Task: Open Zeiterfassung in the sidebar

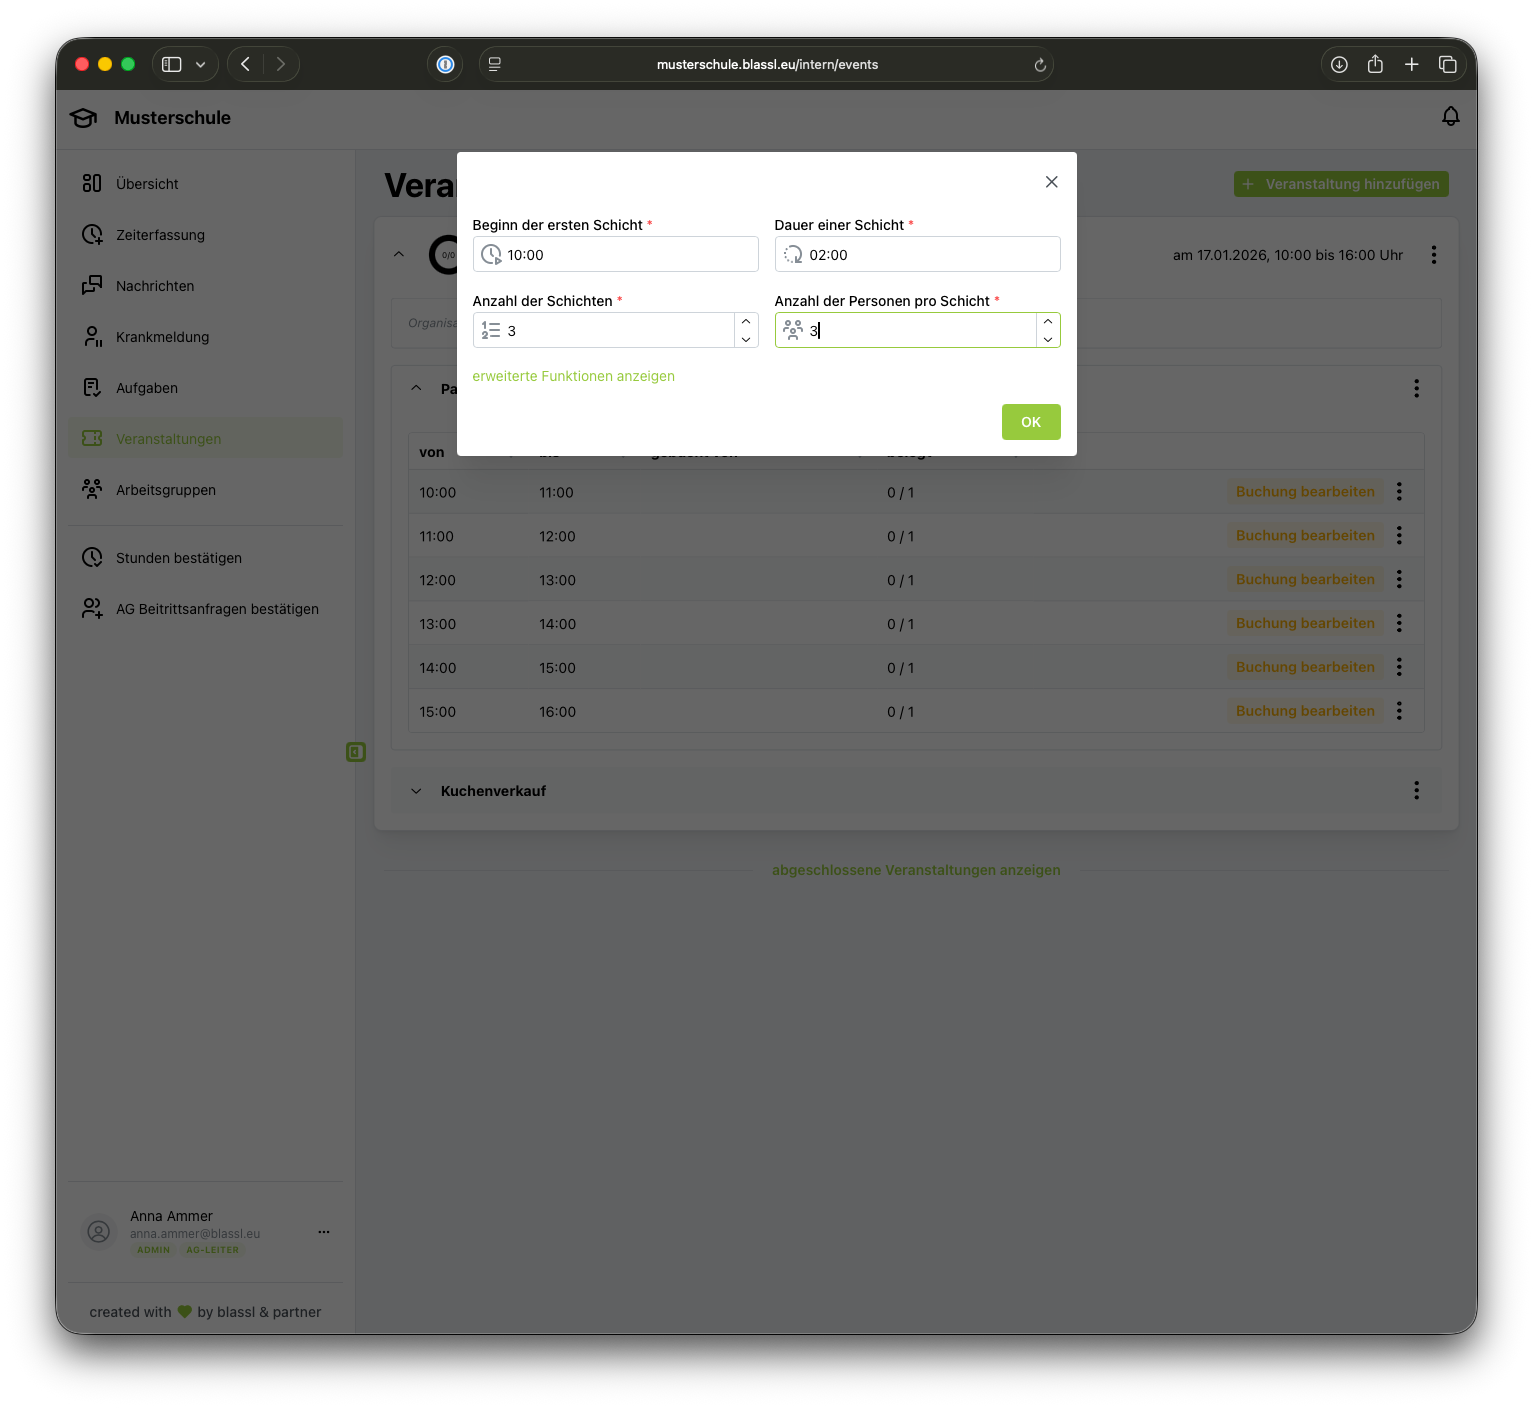Action: [x=160, y=235]
